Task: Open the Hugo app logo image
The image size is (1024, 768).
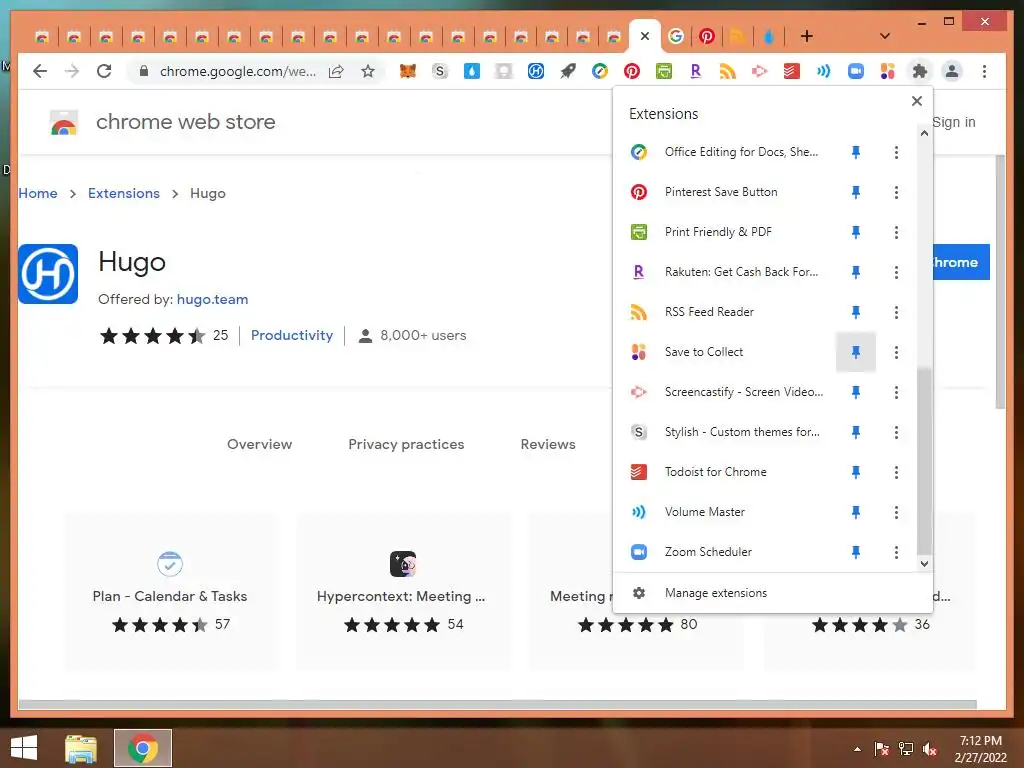Action: [48, 274]
